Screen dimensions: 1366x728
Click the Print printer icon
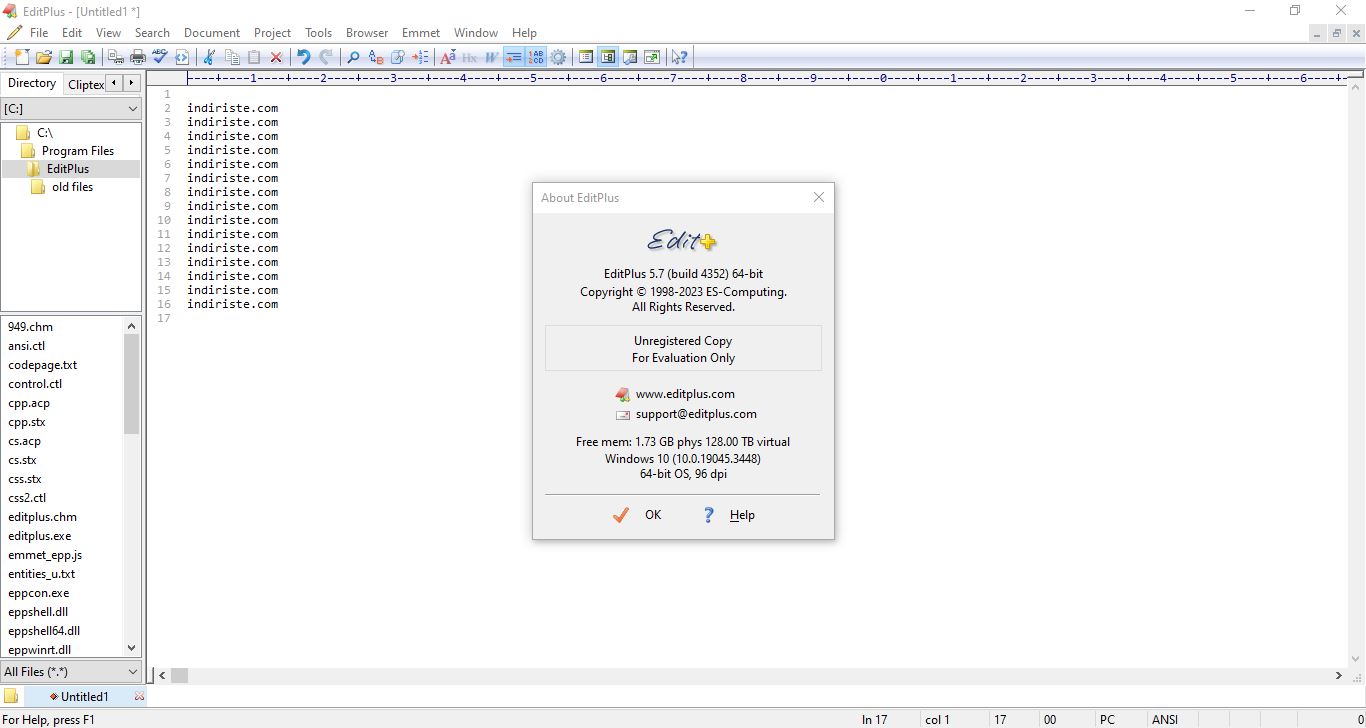(138, 57)
